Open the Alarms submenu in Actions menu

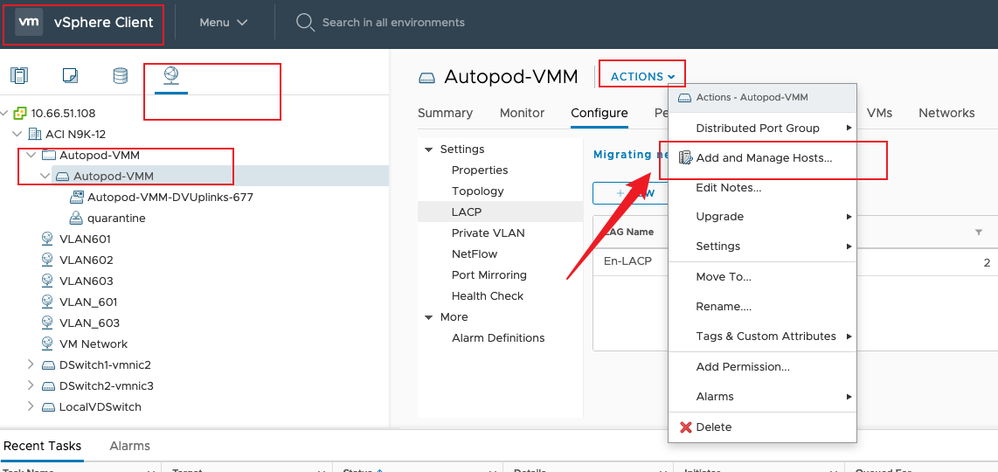pos(762,396)
